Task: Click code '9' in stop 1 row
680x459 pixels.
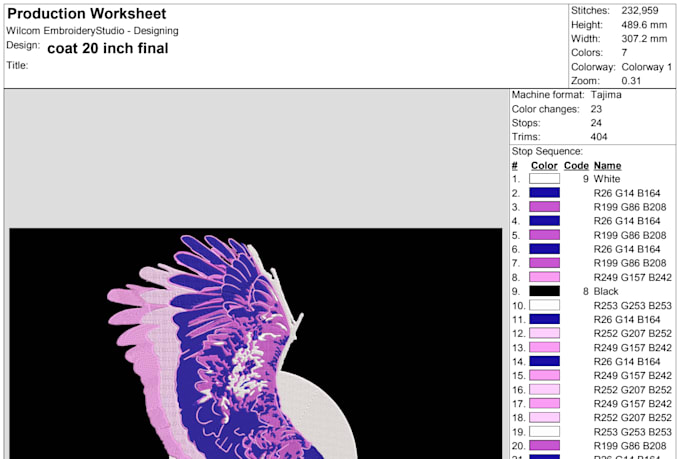Action: tap(585, 179)
